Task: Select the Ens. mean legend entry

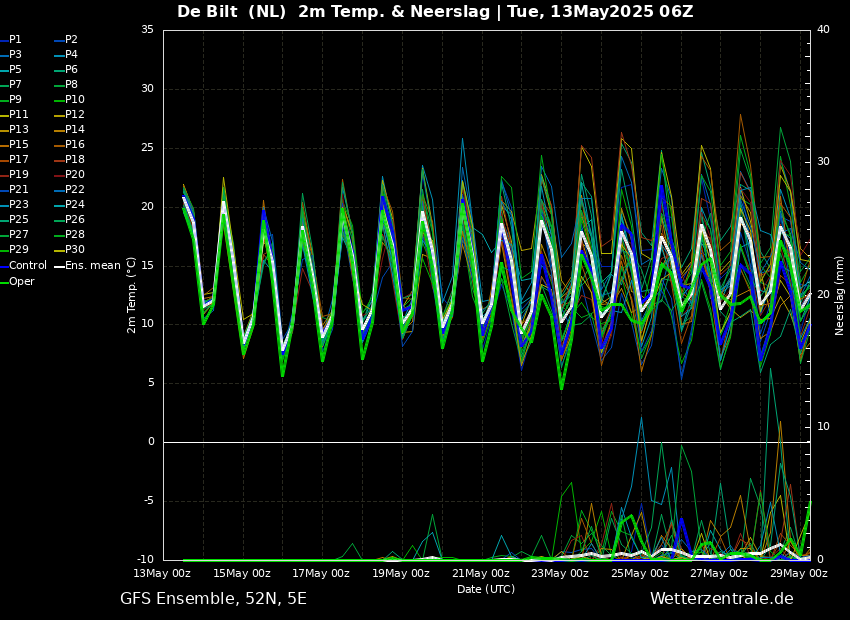Action: point(92,265)
